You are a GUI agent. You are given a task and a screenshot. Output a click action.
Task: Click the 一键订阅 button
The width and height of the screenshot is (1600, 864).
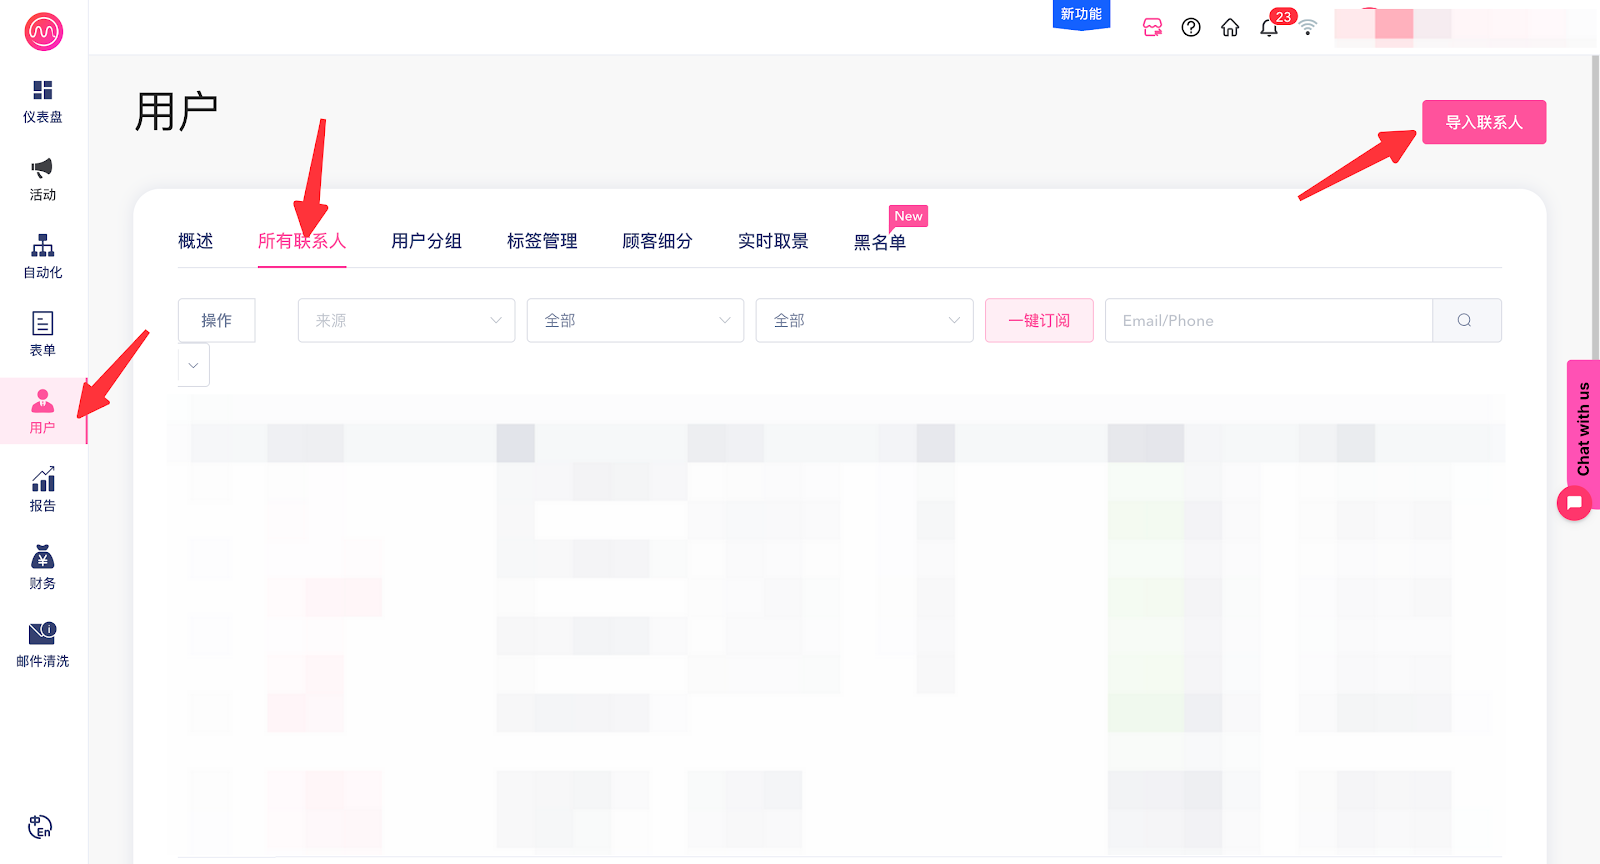pyautogui.click(x=1039, y=321)
